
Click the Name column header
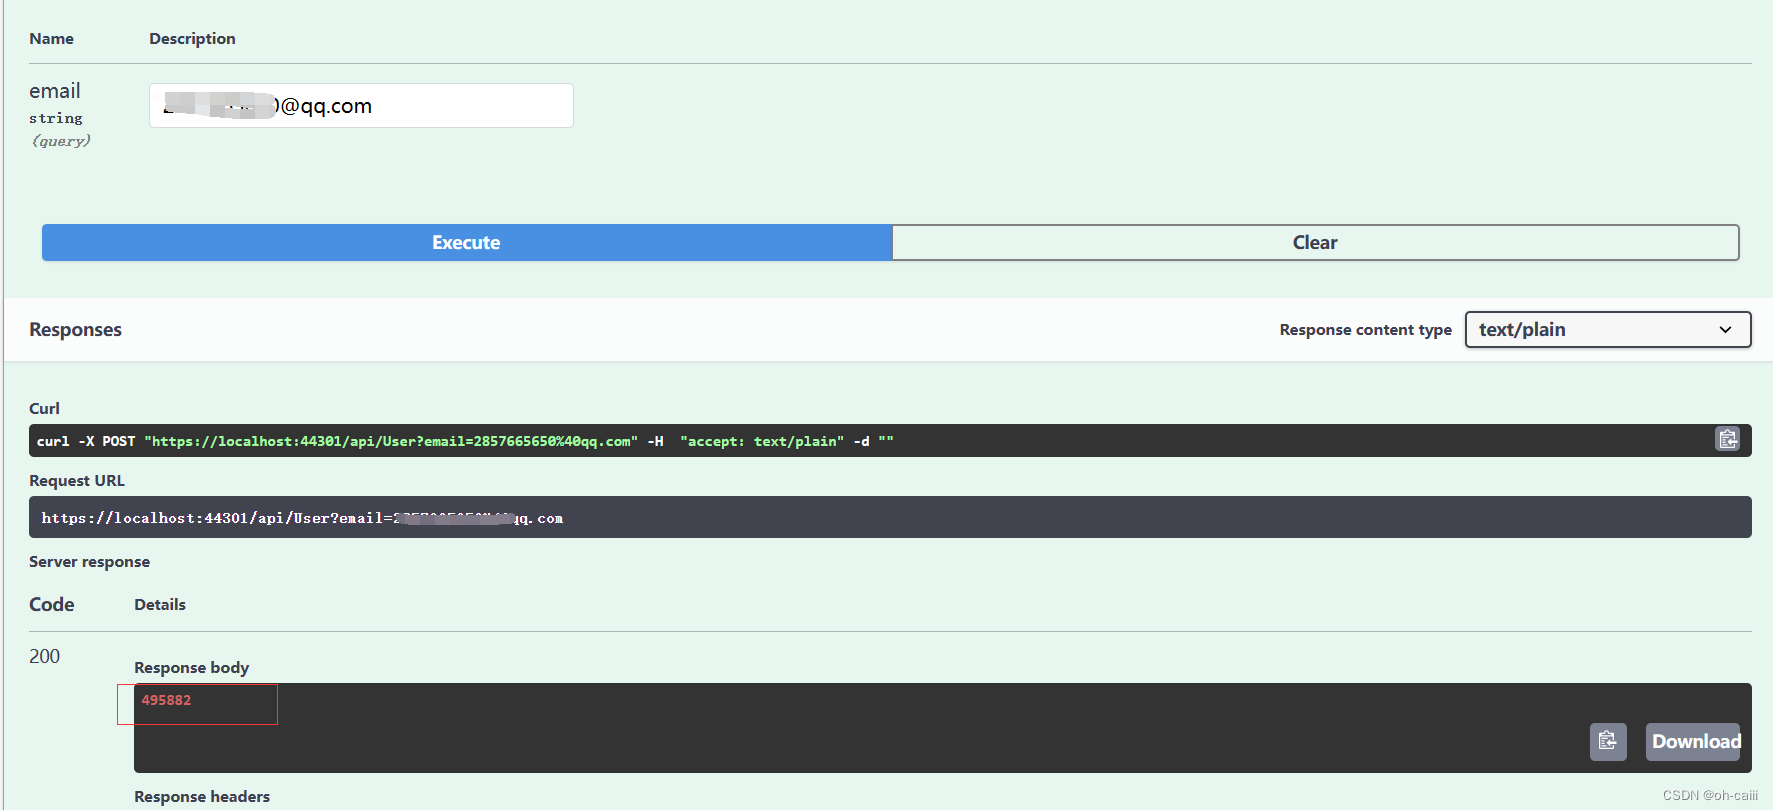pos(51,38)
